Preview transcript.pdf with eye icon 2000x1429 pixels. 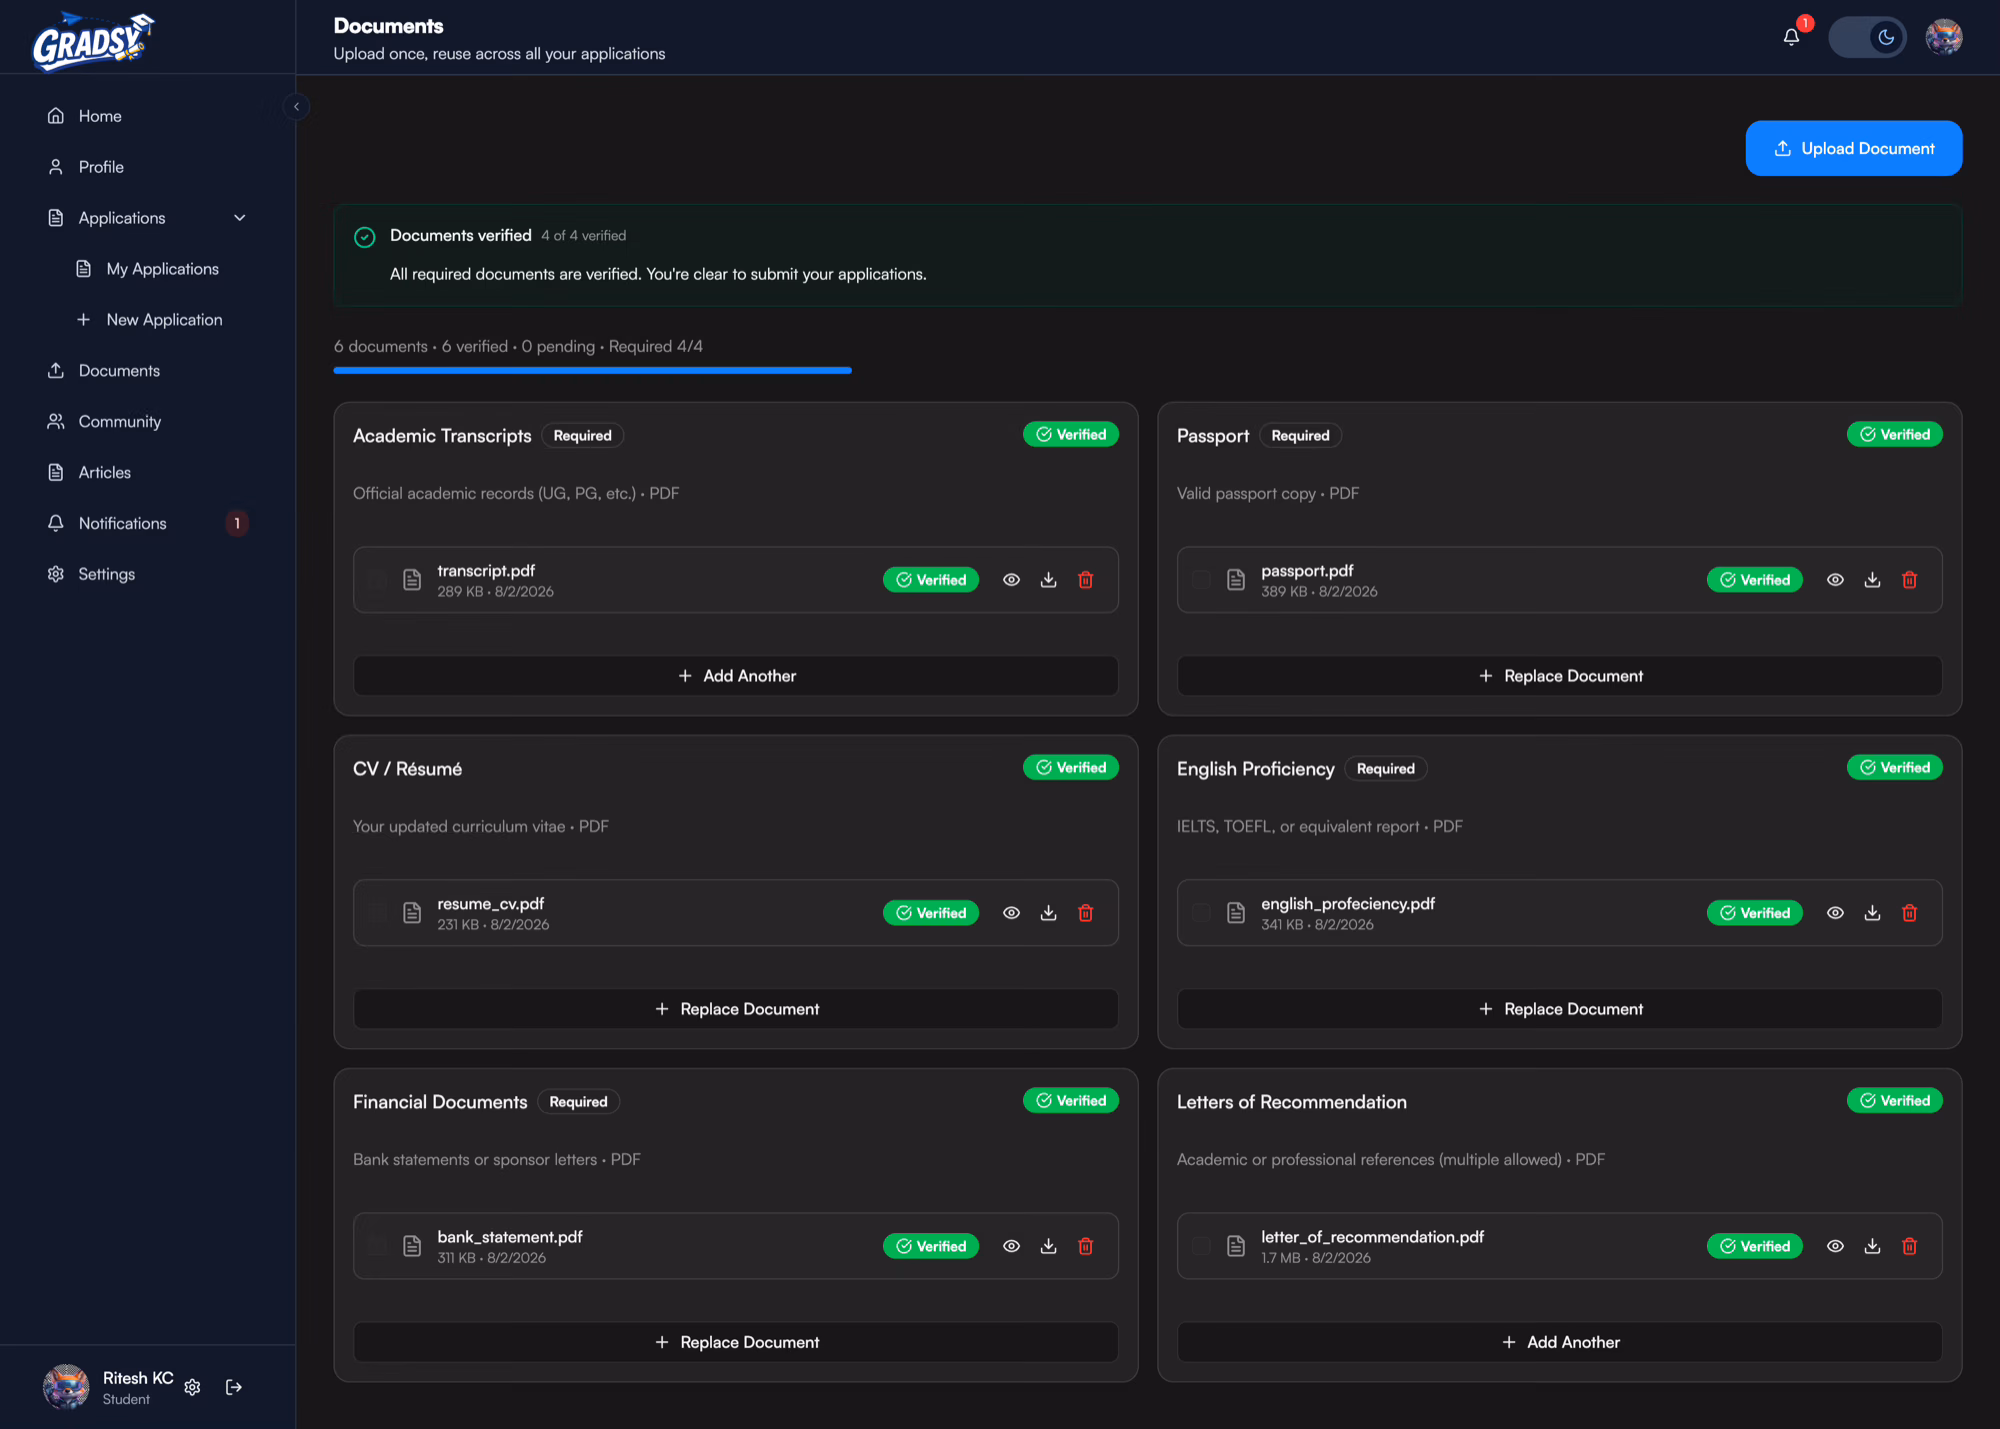1011,580
